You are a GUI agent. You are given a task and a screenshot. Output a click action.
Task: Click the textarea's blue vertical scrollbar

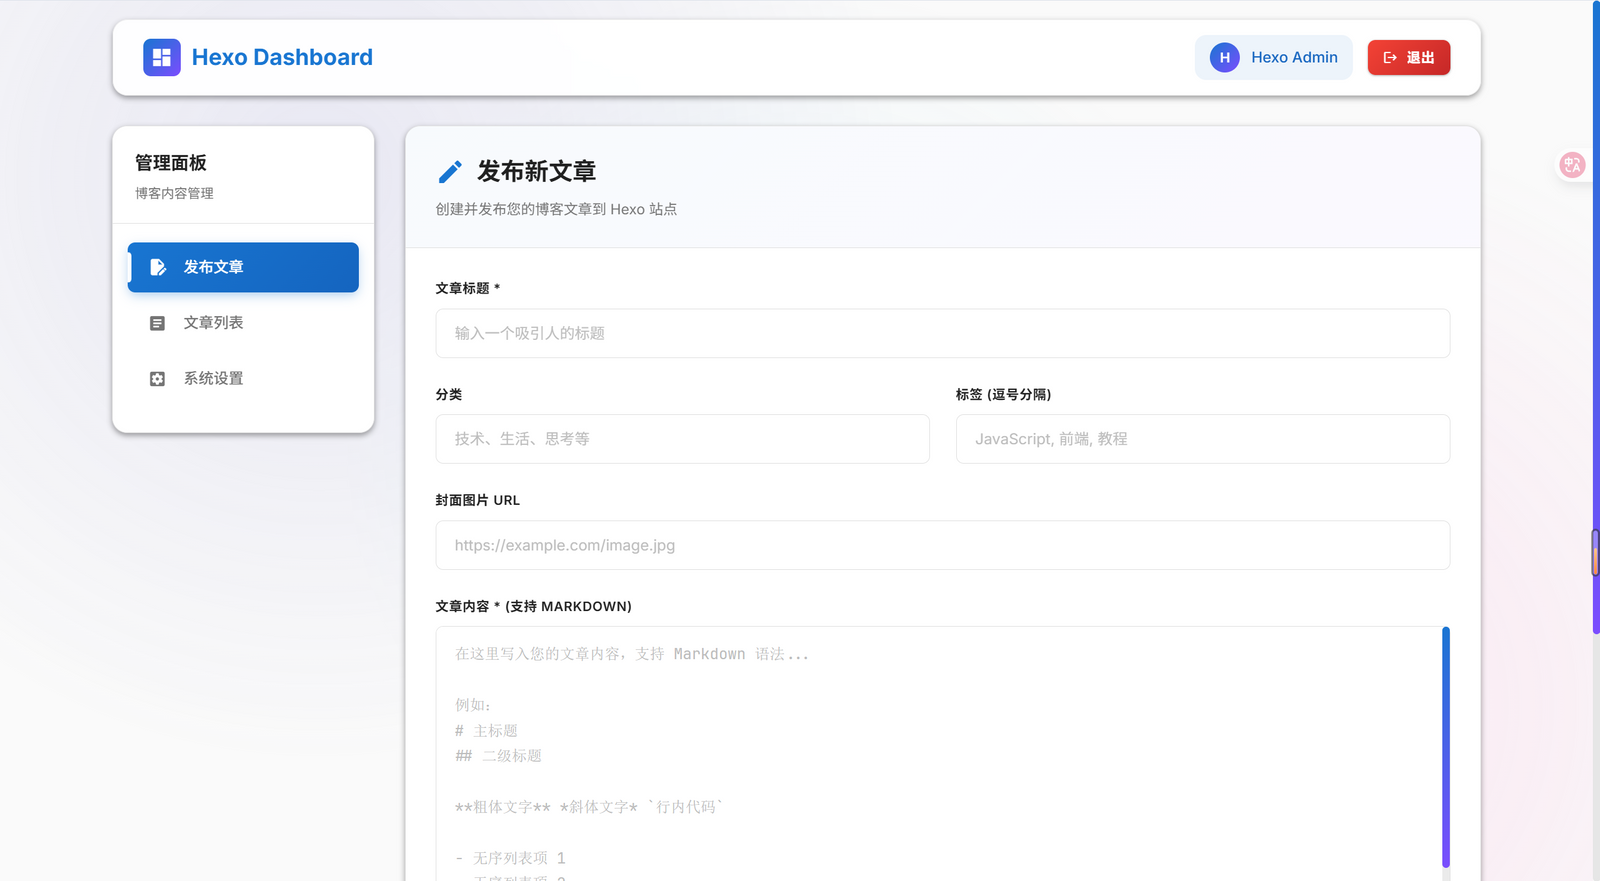pyautogui.click(x=1445, y=747)
